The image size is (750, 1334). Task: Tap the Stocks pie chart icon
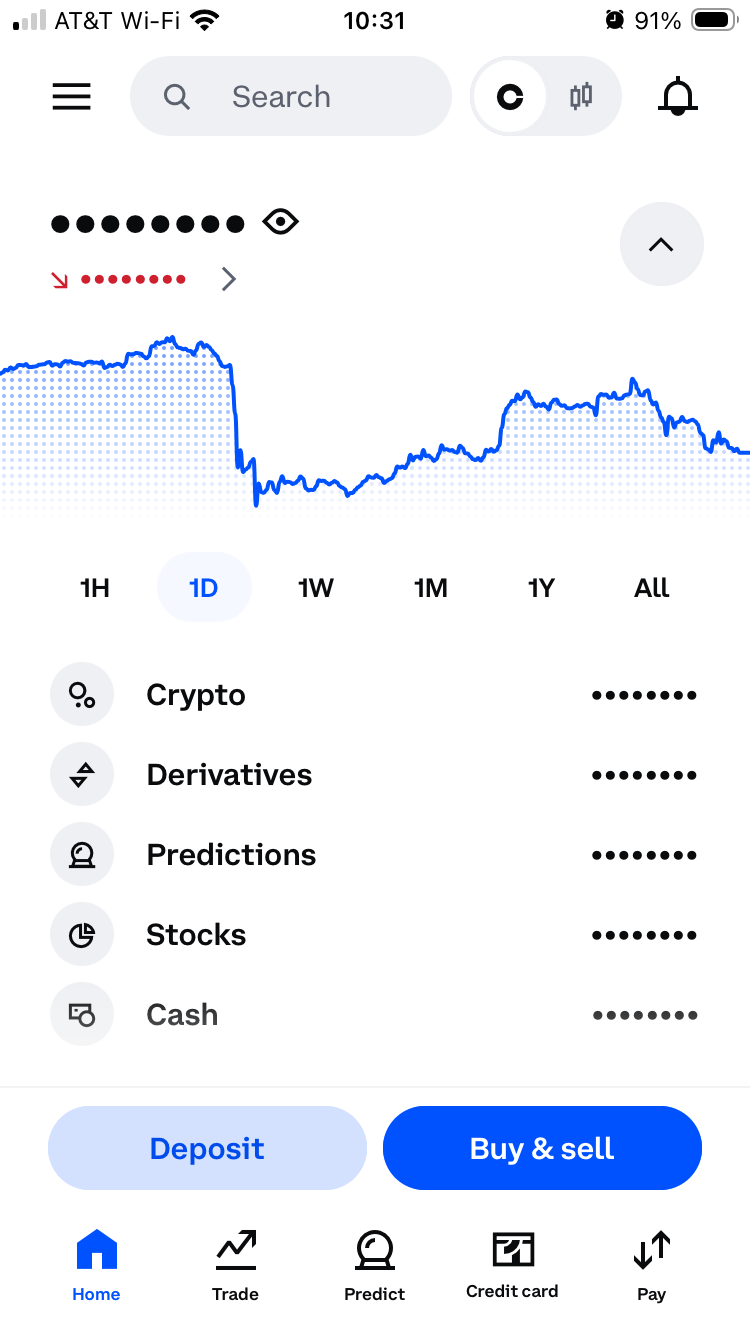pyautogui.click(x=82, y=935)
